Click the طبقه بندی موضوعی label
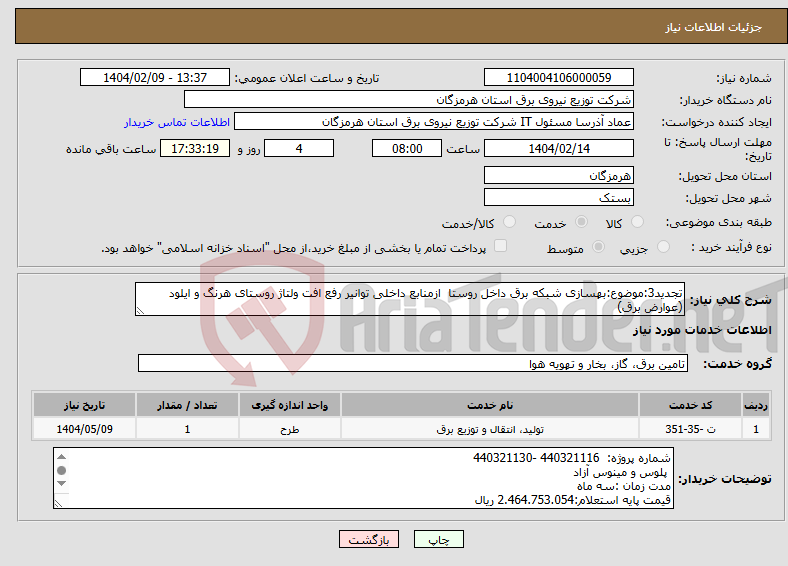 click(x=719, y=222)
